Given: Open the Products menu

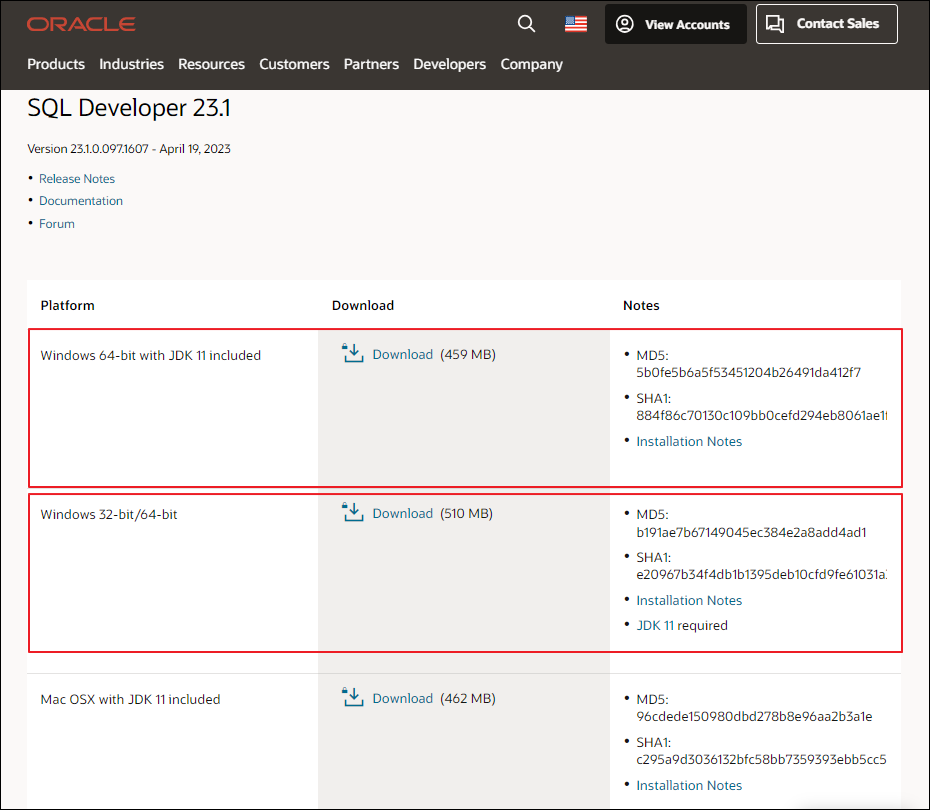Looking at the screenshot, I should point(56,64).
